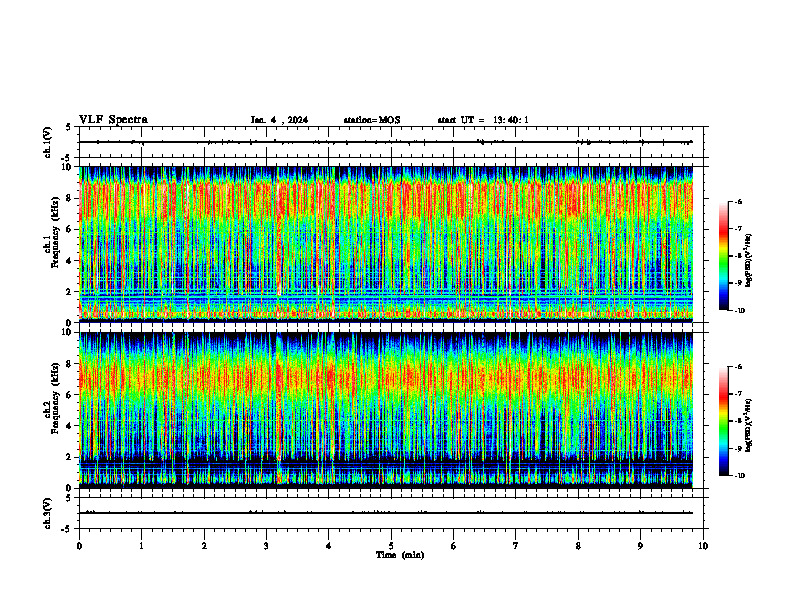Click the date label 'Jan. 4, 2024'
The height and width of the screenshot is (612, 792).
(279, 120)
